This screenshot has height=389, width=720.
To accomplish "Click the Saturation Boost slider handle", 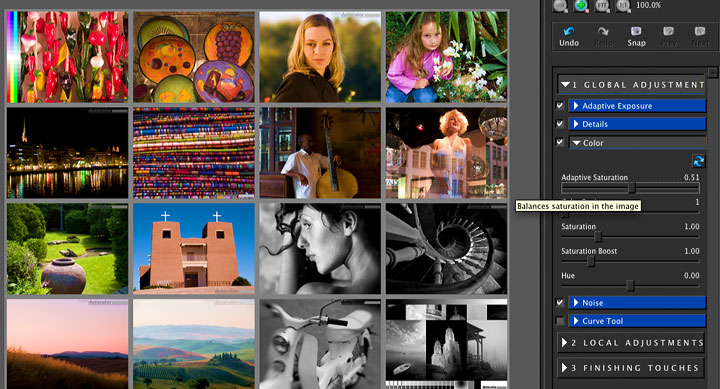I will (591, 261).
